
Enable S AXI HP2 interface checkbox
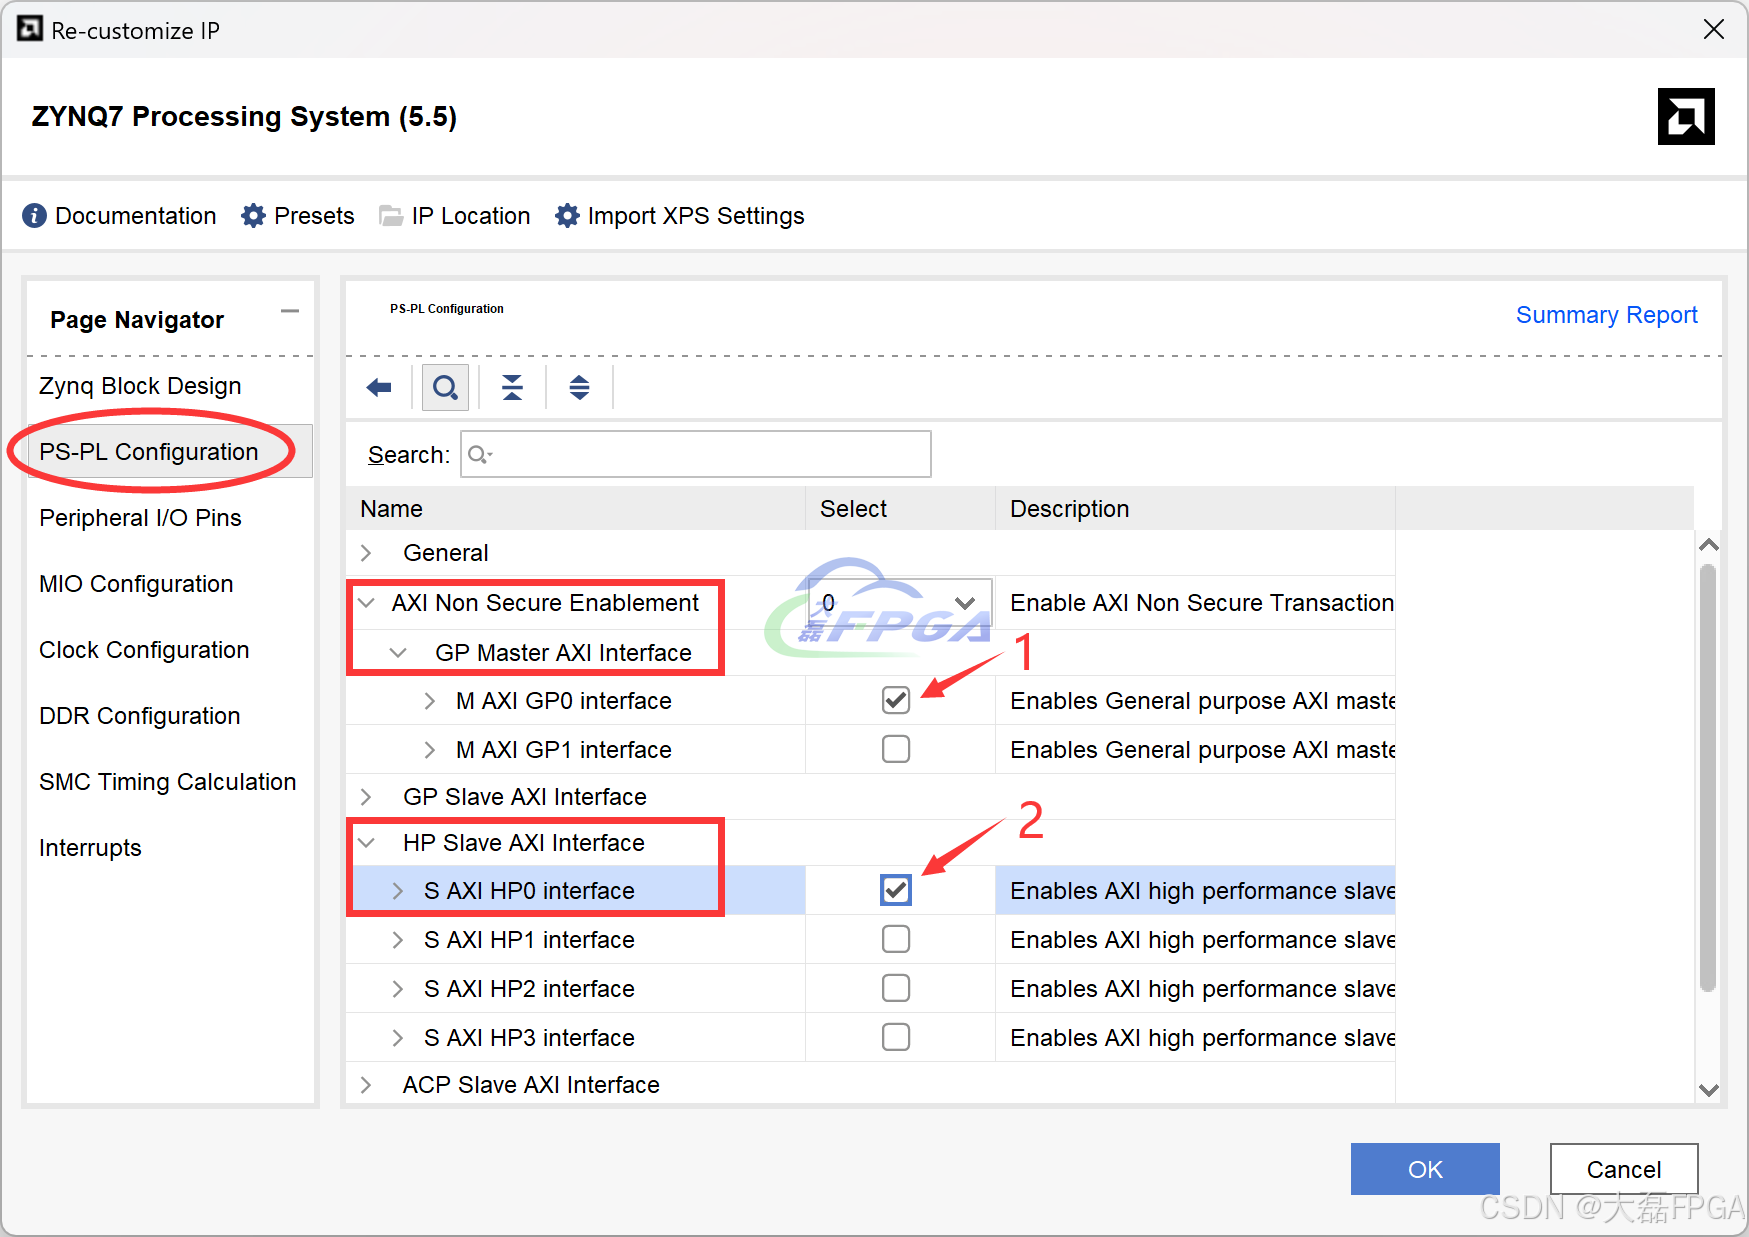pyautogui.click(x=896, y=988)
